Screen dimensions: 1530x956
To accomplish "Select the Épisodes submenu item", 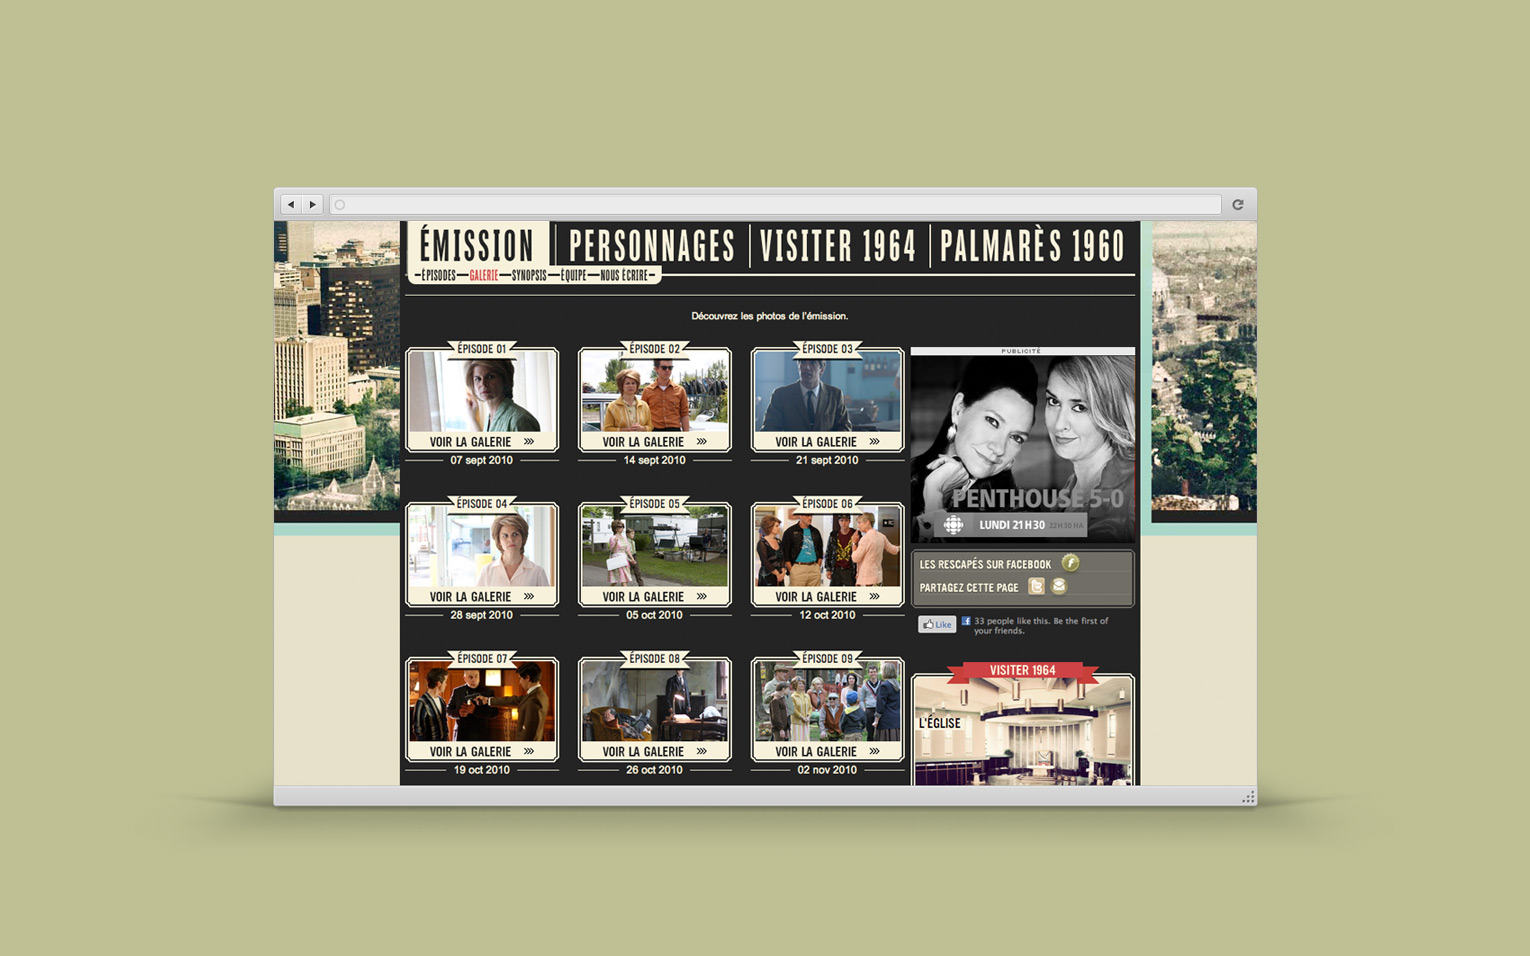I will click(x=438, y=276).
